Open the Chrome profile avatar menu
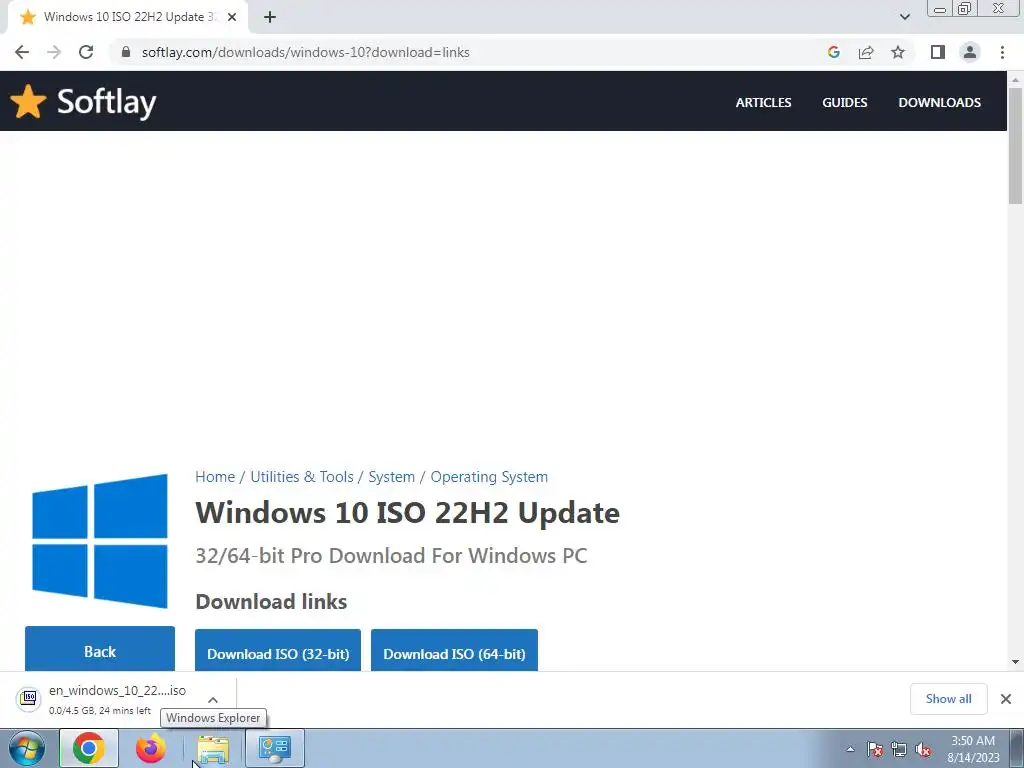This screenshot has height=768, width=1024. (x=970, y=52)
